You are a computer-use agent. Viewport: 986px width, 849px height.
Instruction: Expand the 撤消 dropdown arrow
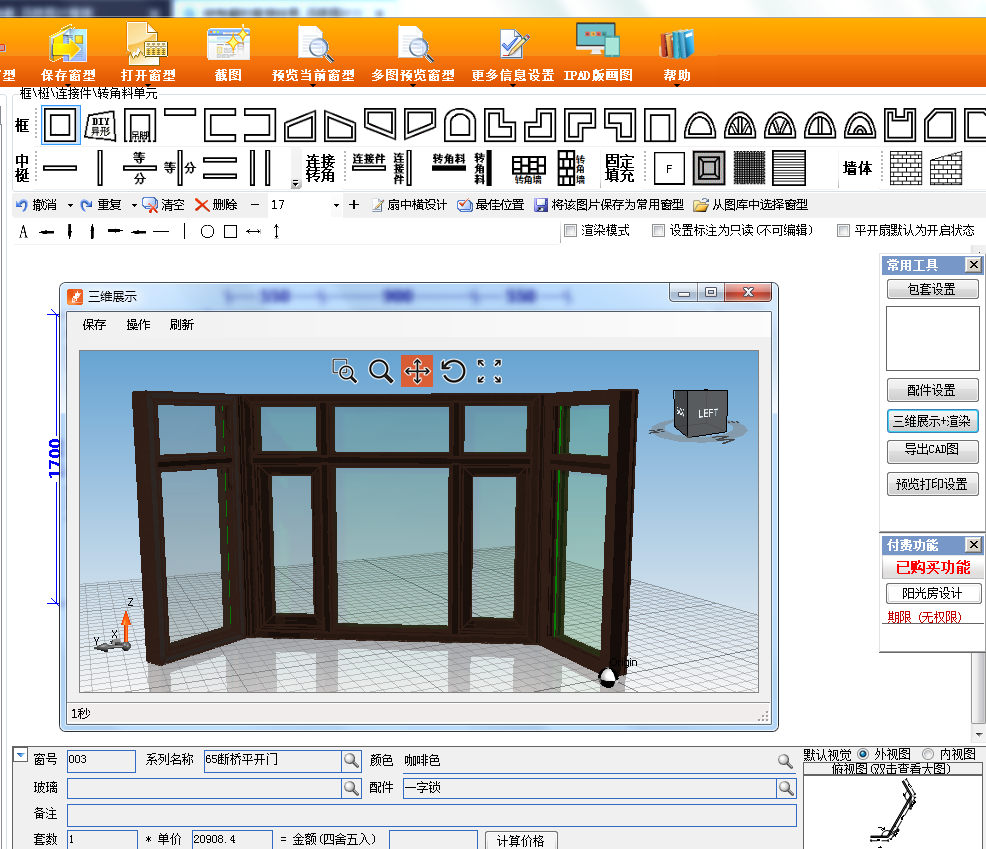pos(70,205)
